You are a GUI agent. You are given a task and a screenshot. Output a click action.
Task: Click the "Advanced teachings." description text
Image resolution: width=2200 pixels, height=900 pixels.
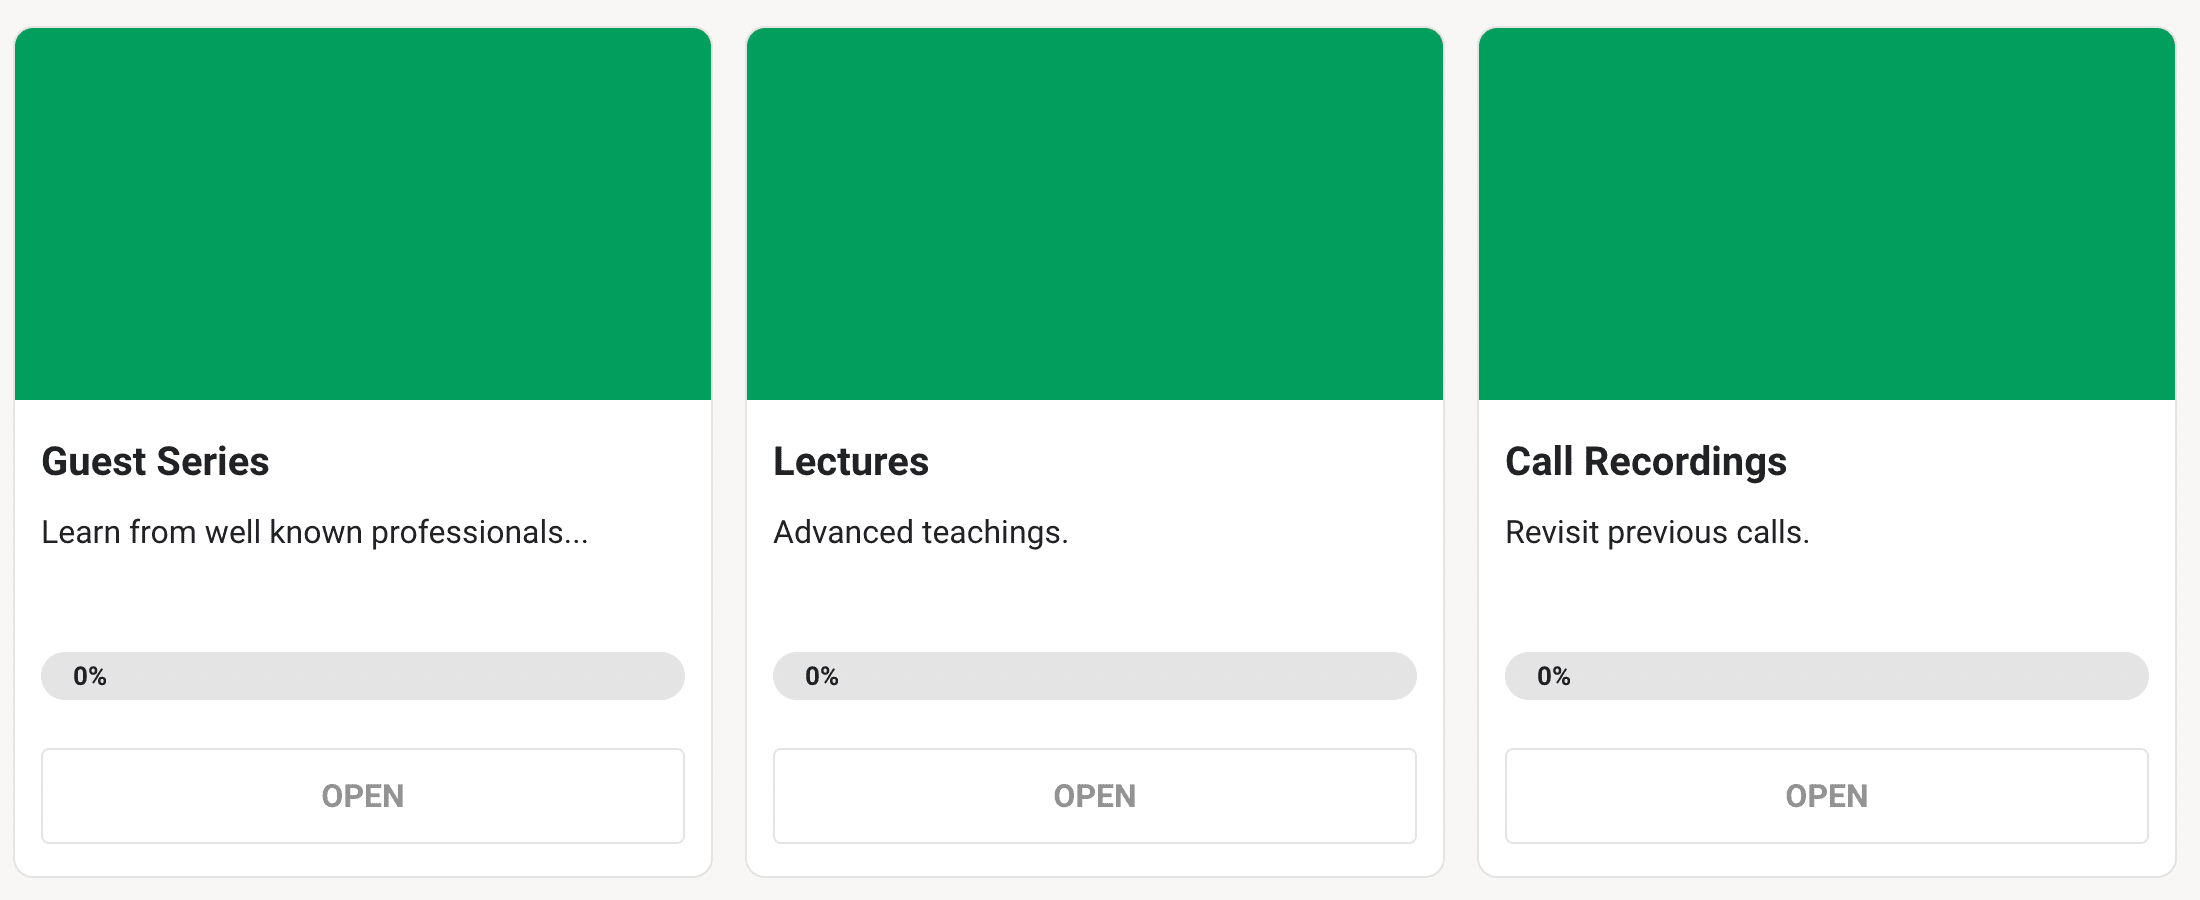921,533
